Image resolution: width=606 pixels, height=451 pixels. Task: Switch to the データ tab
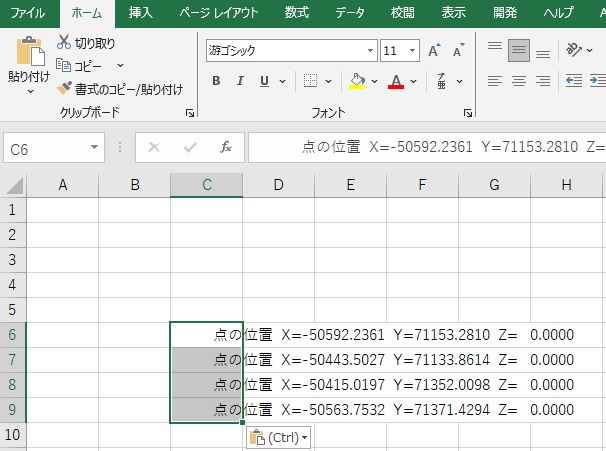pos(350,13)
